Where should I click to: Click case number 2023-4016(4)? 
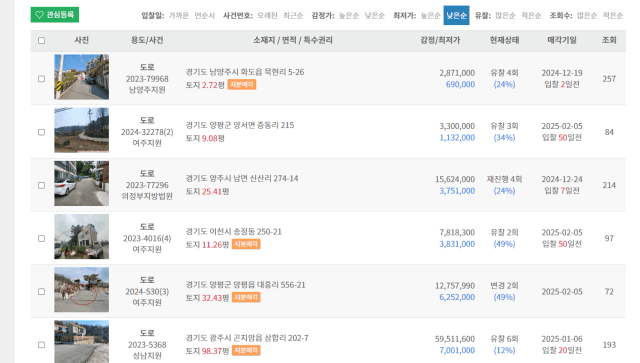[147, 238]
